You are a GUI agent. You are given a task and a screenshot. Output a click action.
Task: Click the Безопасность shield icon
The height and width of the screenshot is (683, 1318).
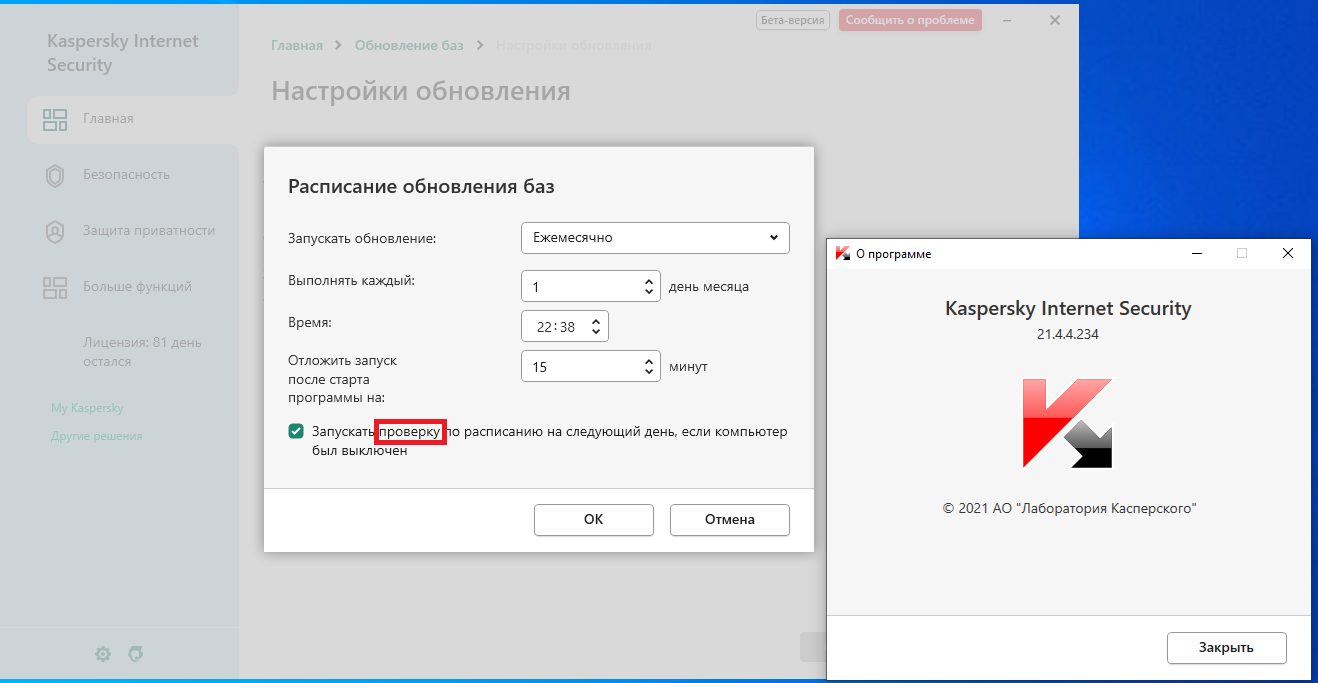(55, 176)
